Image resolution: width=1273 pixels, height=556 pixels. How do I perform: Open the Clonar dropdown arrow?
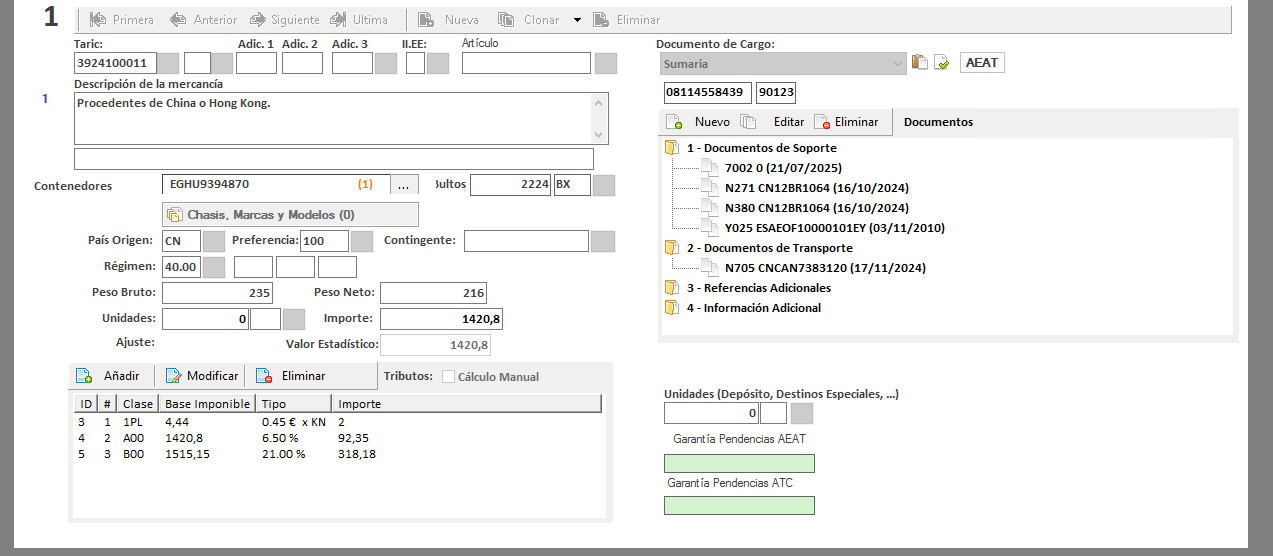[x=577, y=20]
